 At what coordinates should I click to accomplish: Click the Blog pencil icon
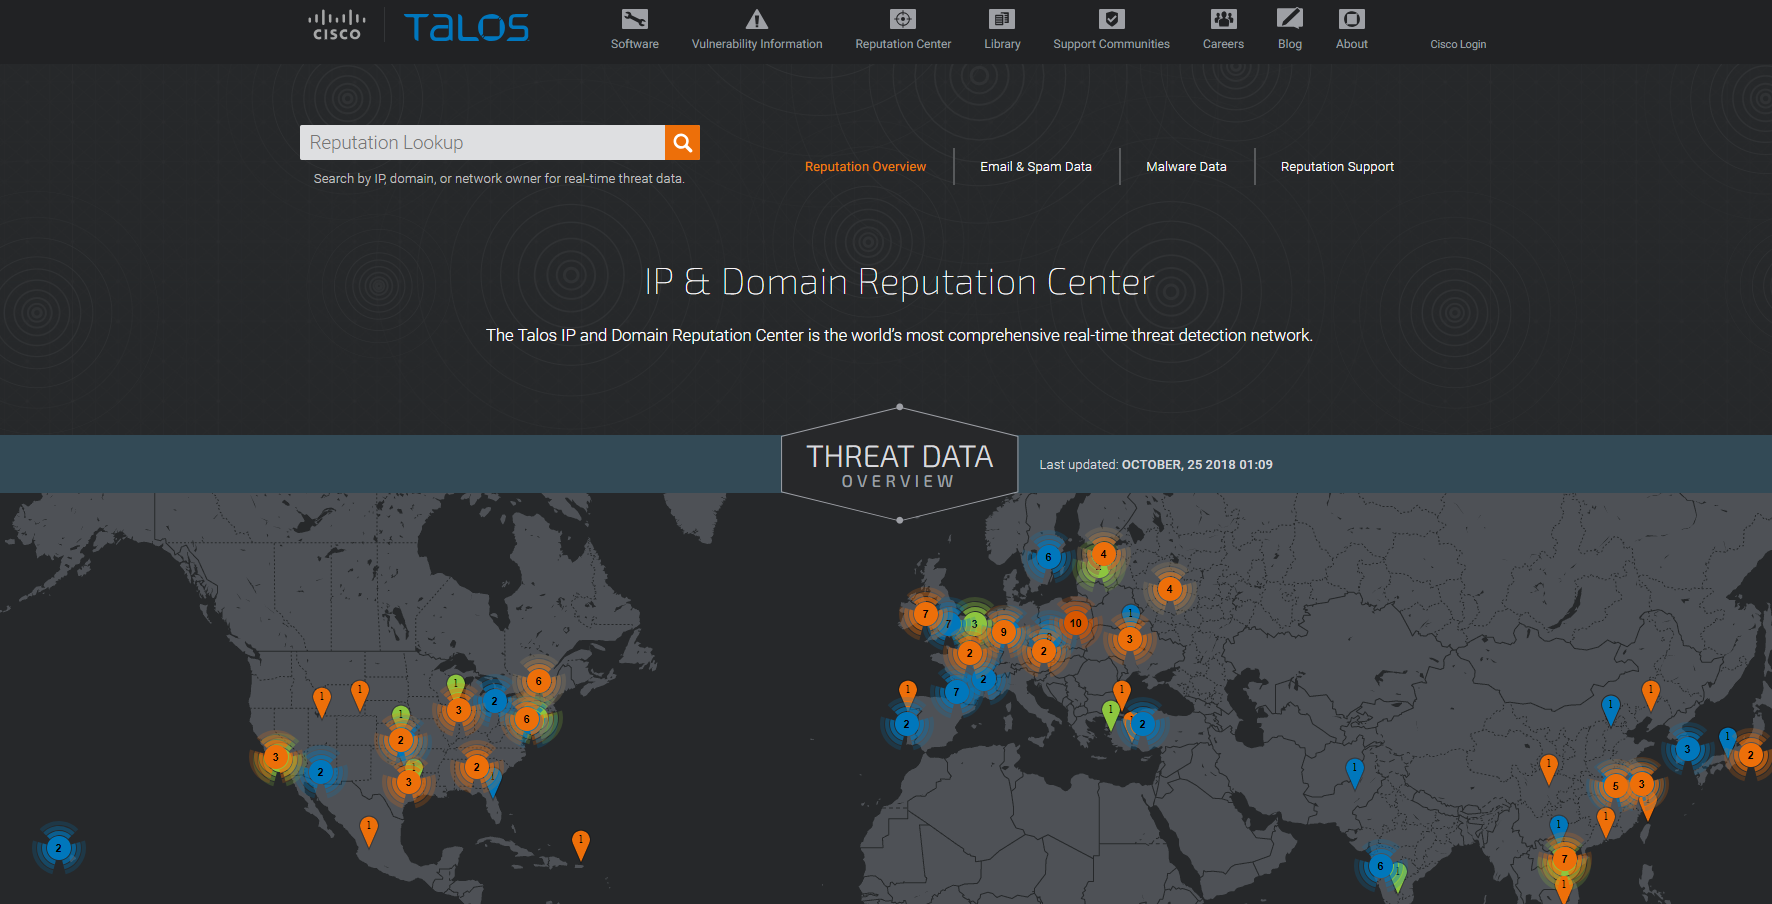(1290, 19)
